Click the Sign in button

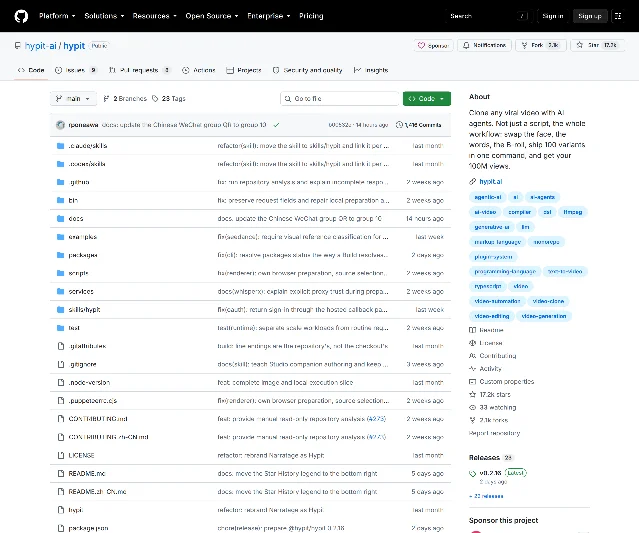[553, 16]
